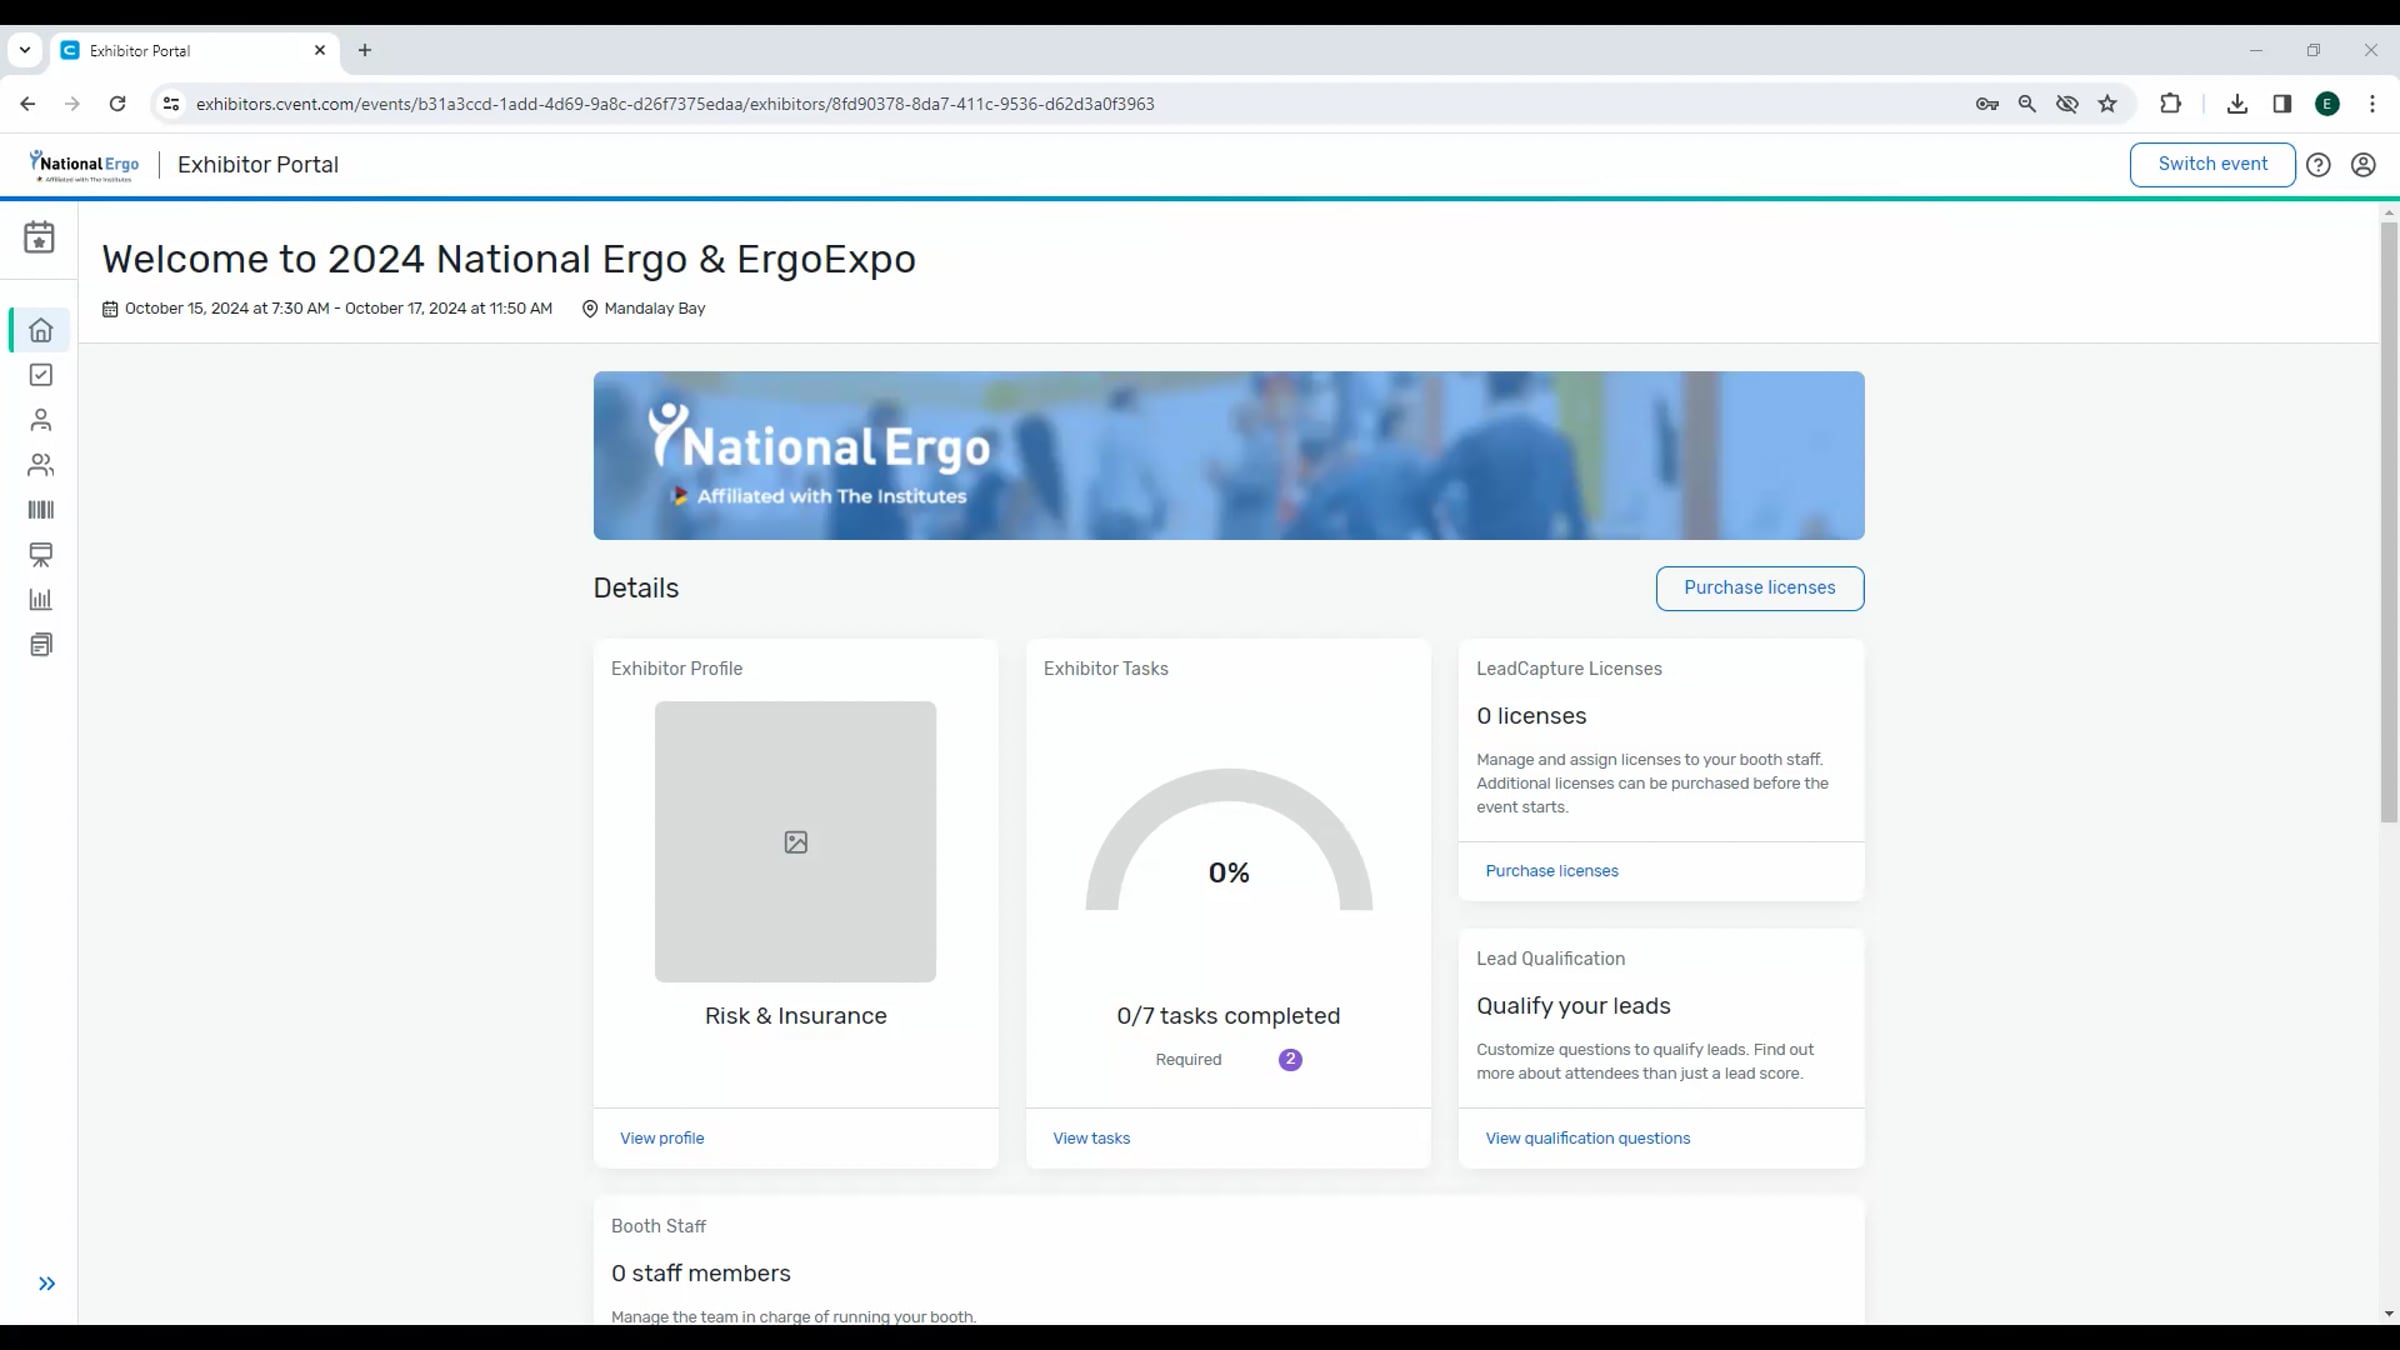Image resolution: width=2400 pixels, height=1350 pixels.
Task: Open the Chrome three-dot menu
Action: pos(2372,104)
